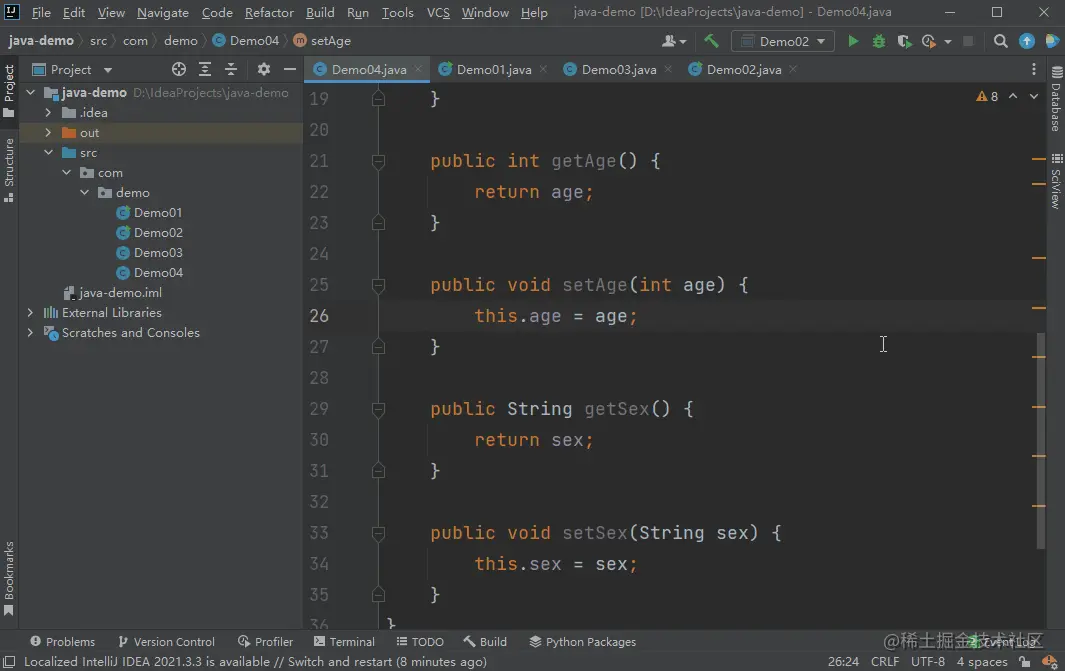Open Project panel settings gear
This screenshot has height=671, width=1065.
click(264, 69)
